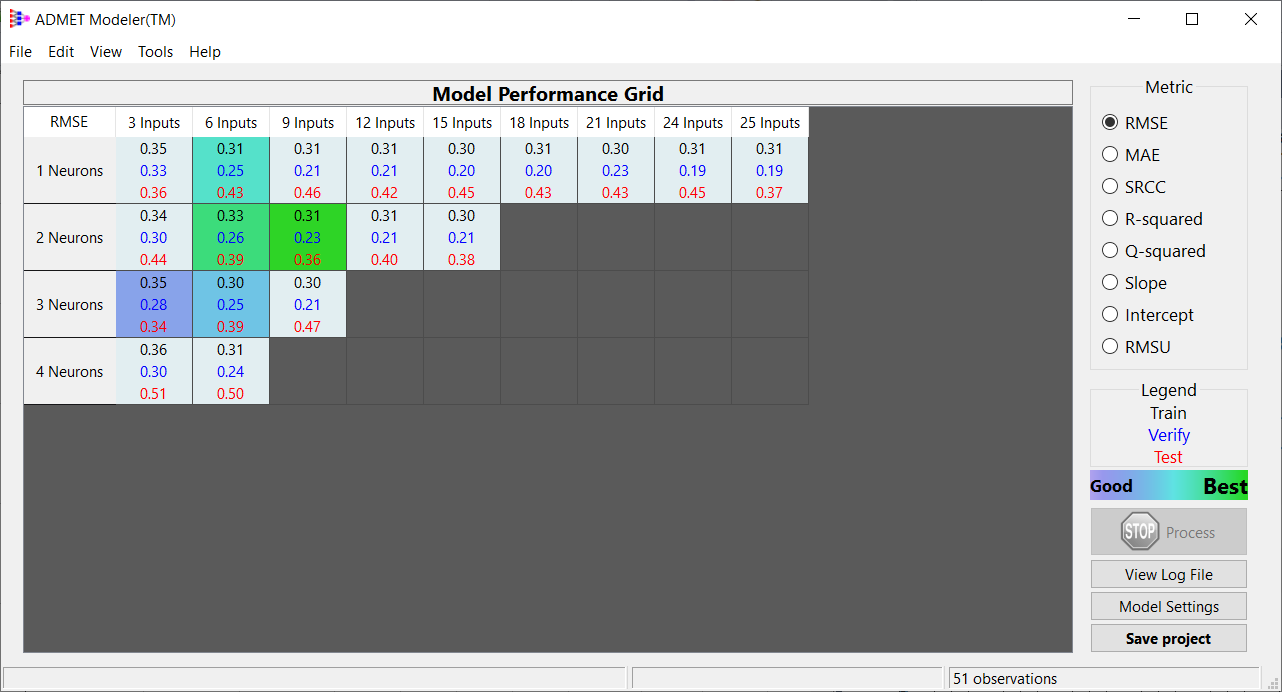Click the STOP sign Process icon
Screen dimensions: 1282x692
1140,532
